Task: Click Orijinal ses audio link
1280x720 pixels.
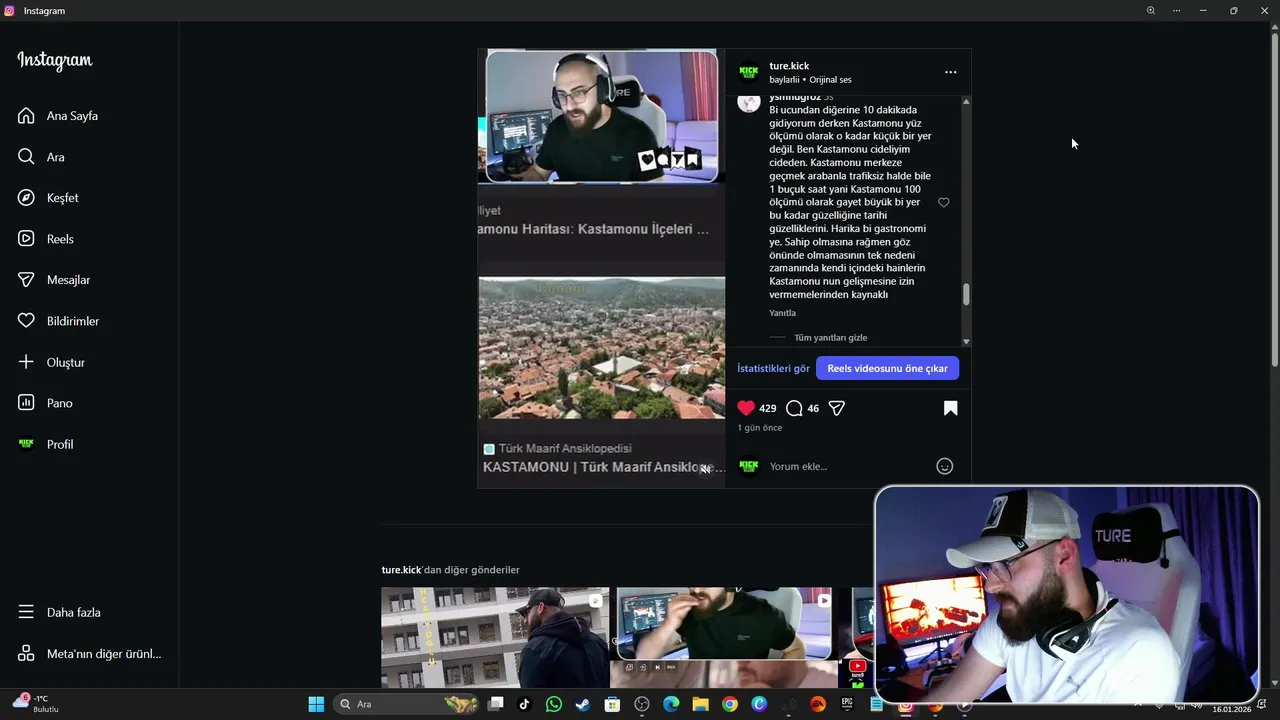Action: pyautogui.click(x=830, y=79)
